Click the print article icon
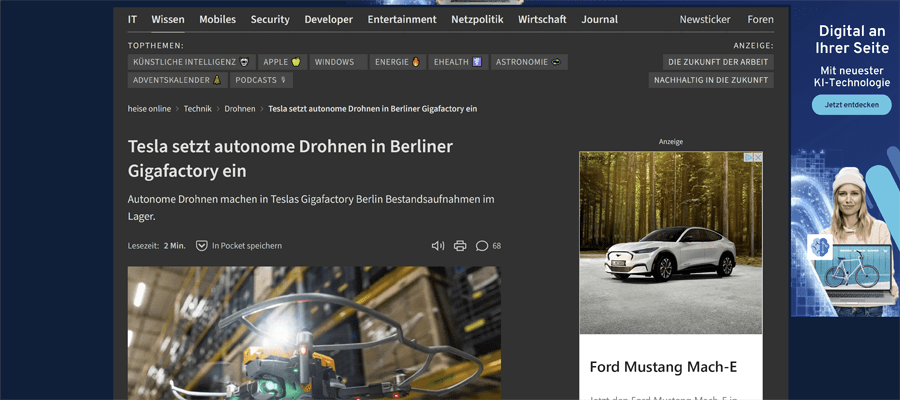The height and width of the screenshot is (400, 900). (460, 246)
